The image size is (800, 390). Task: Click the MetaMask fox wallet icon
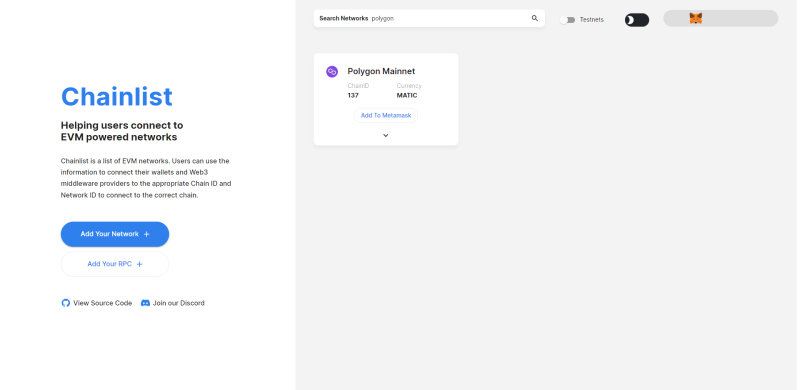point(695,18)
